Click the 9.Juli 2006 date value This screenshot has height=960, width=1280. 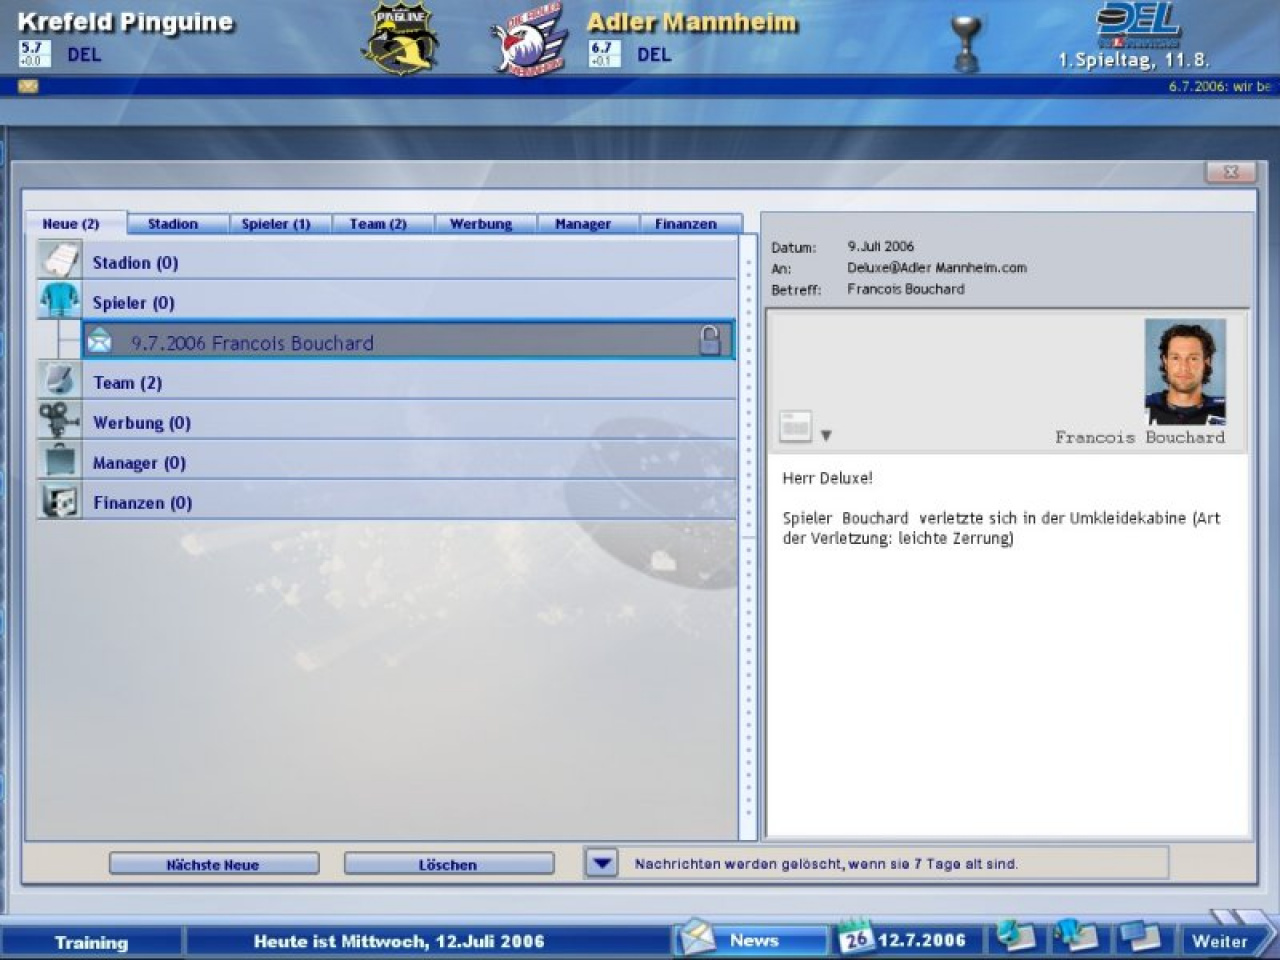[881, 246]
